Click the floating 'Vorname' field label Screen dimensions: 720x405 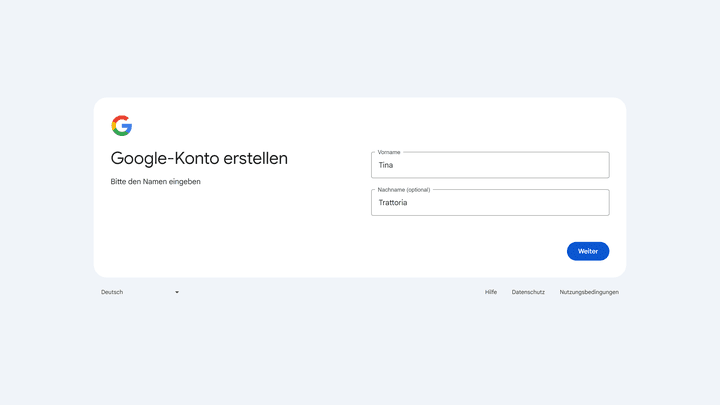(x=389, y=152)
